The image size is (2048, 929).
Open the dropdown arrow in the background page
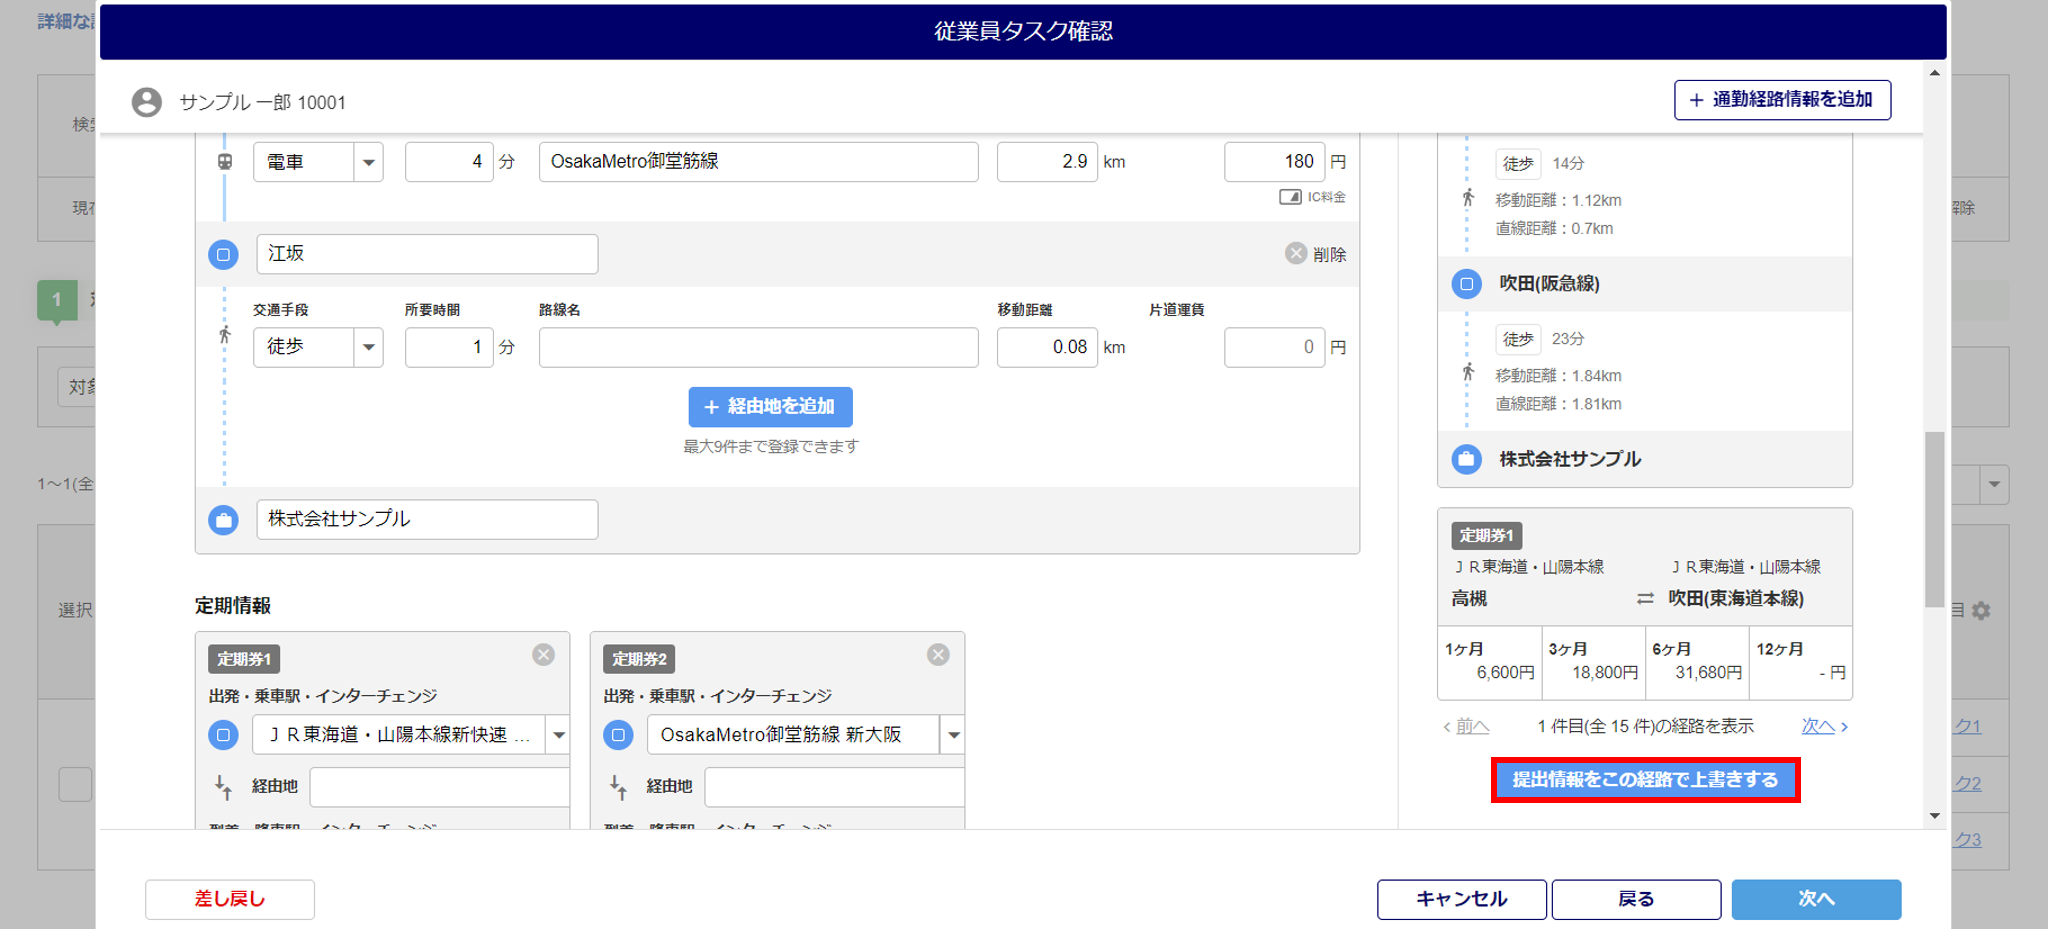1994,484
